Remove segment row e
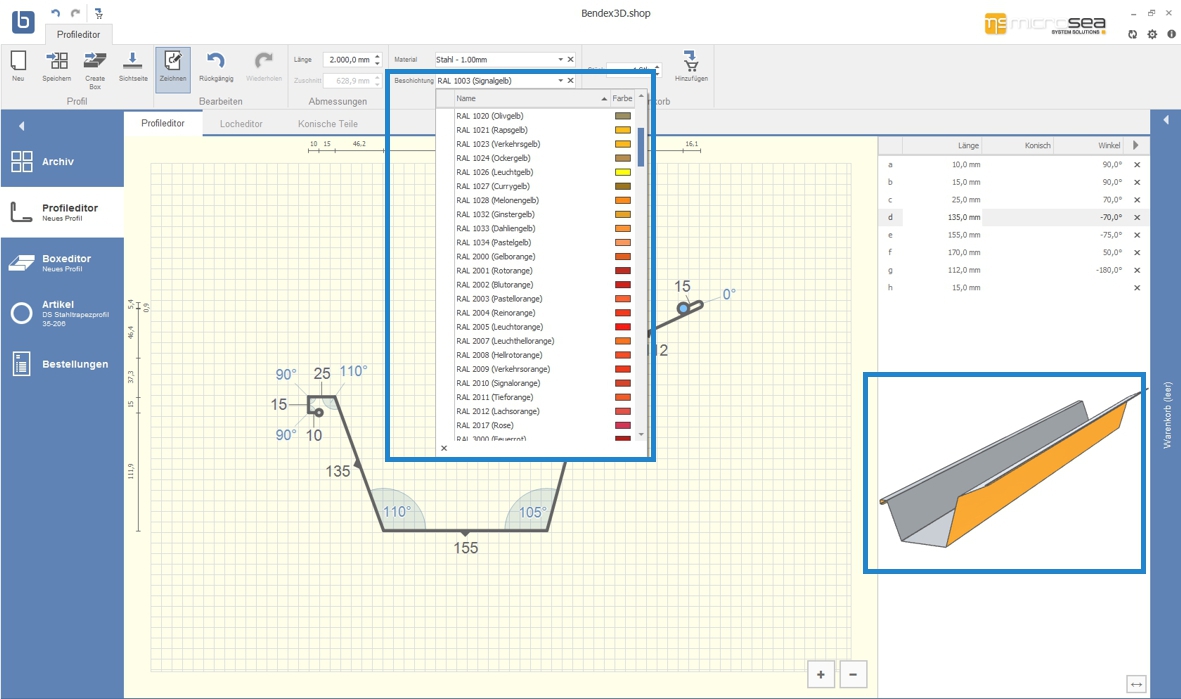The width and height of the screenshot is (1181, 699). (1137, 235)
